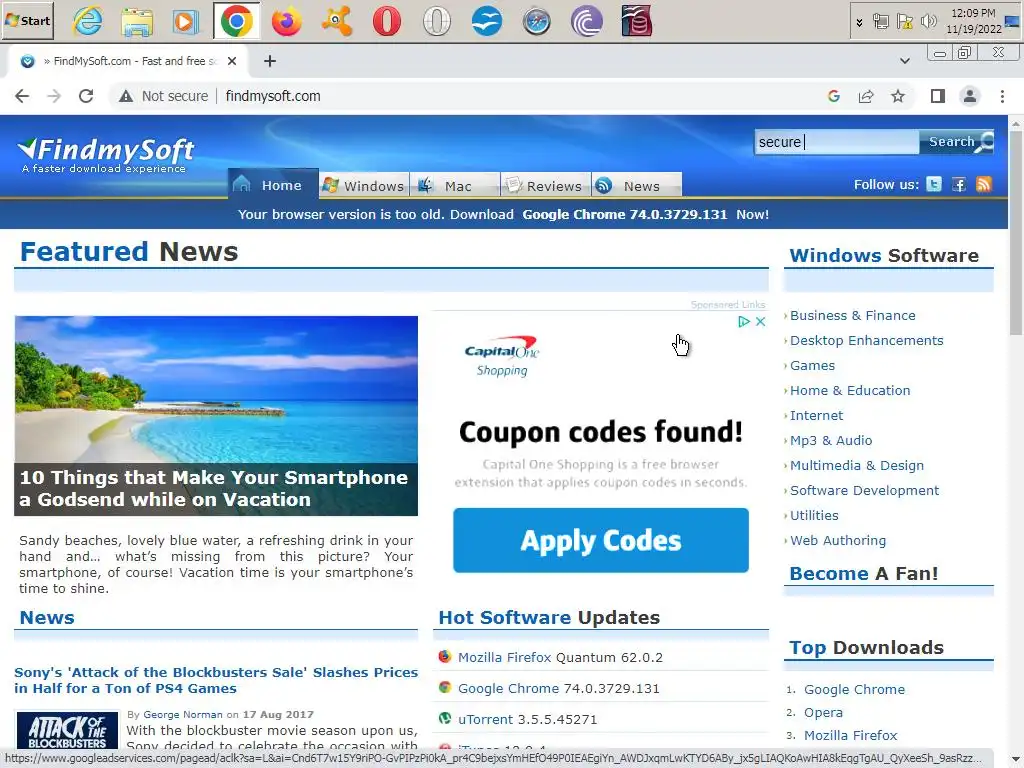Go back to previous page
The width and height of the screenshot is (1024, 768).
point(22,96)
